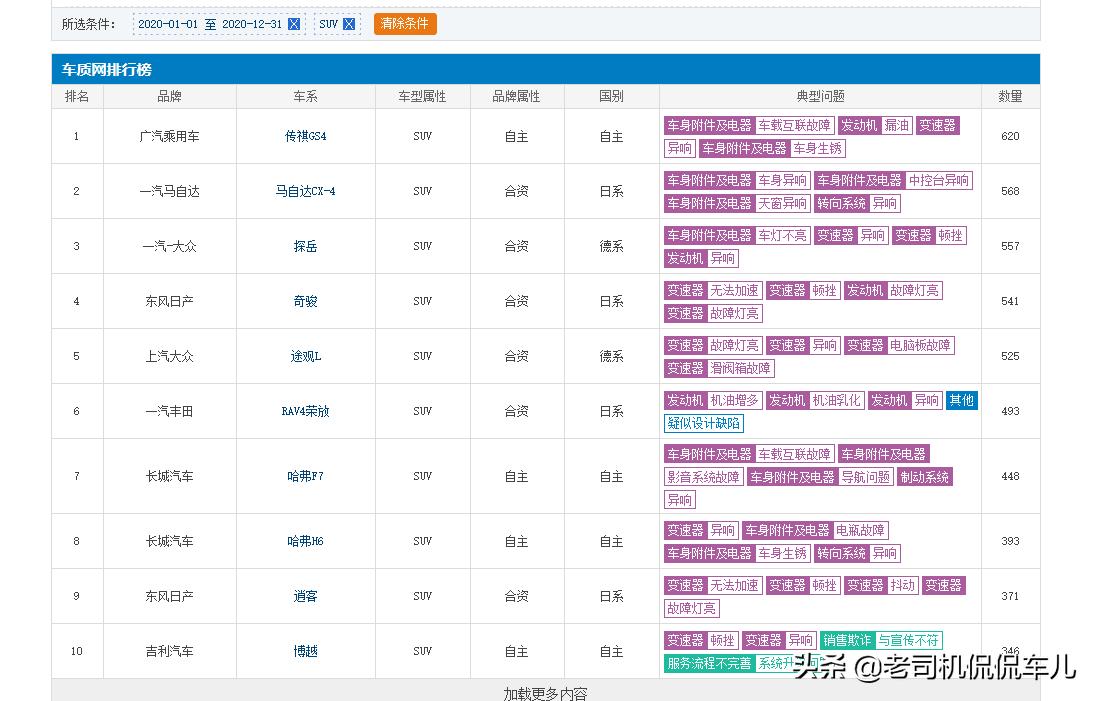
Task: Click the orange 清除条件 button
Action: point(405,24)
